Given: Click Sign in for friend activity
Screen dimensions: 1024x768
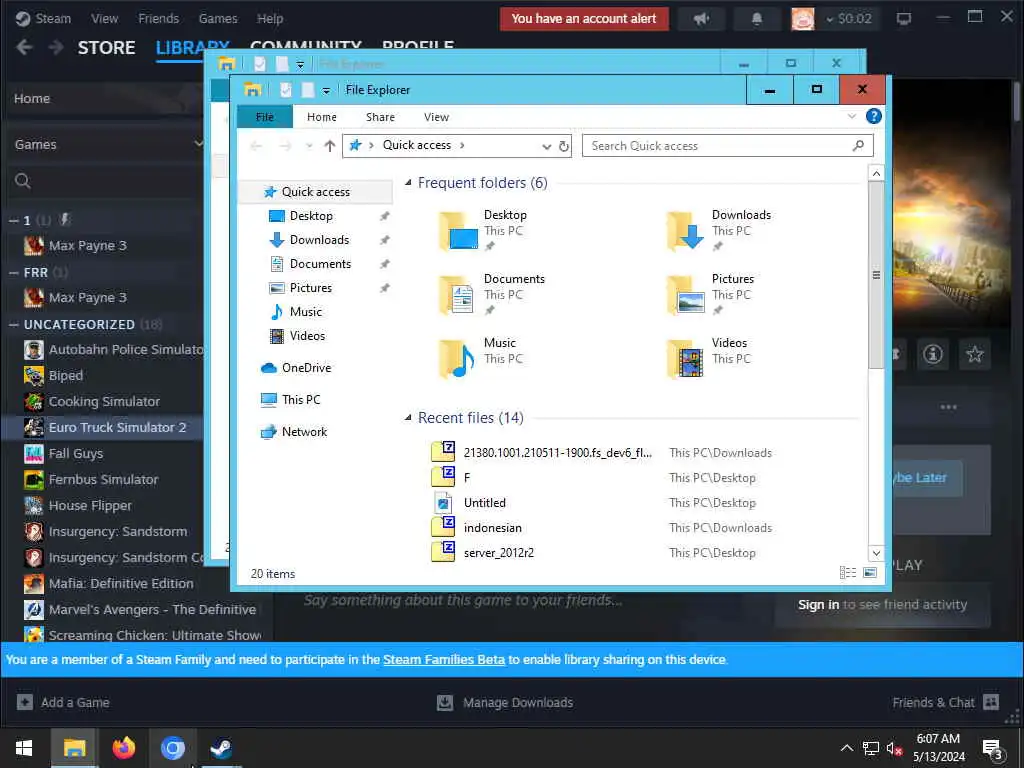Looking at the screenshot, I should tap(818, 605).
